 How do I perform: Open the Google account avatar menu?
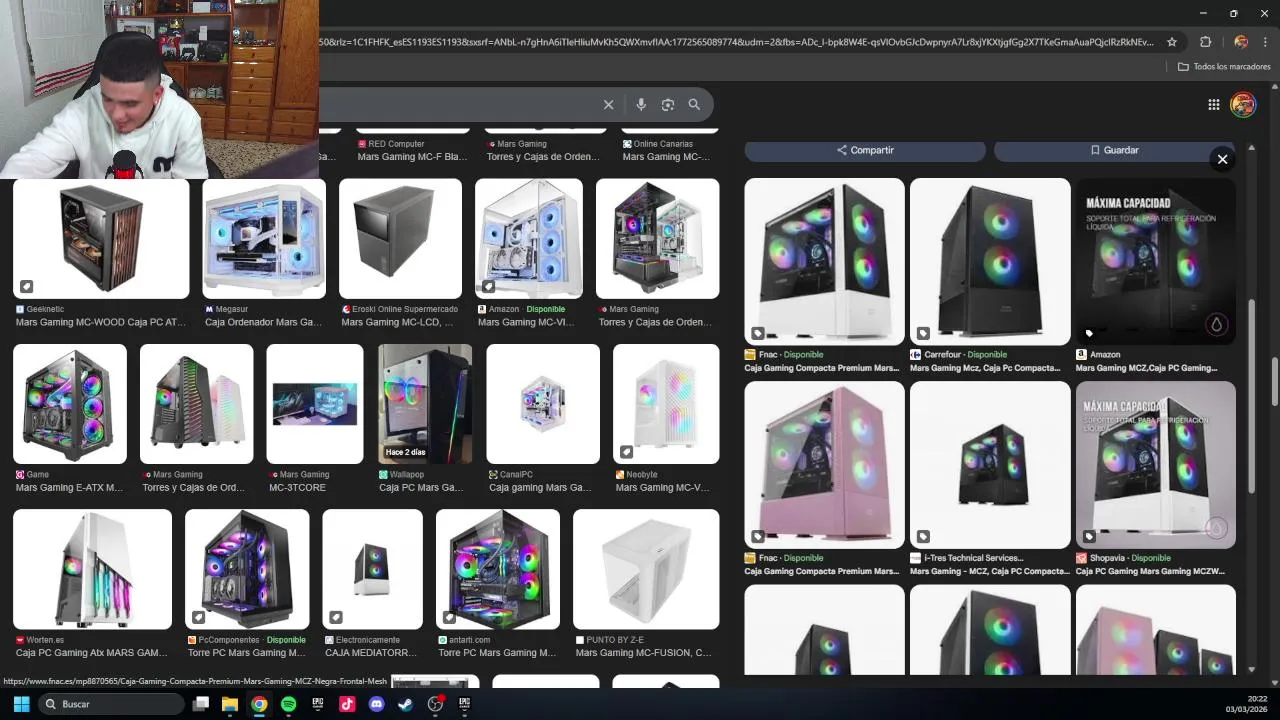pos(1243,104)
